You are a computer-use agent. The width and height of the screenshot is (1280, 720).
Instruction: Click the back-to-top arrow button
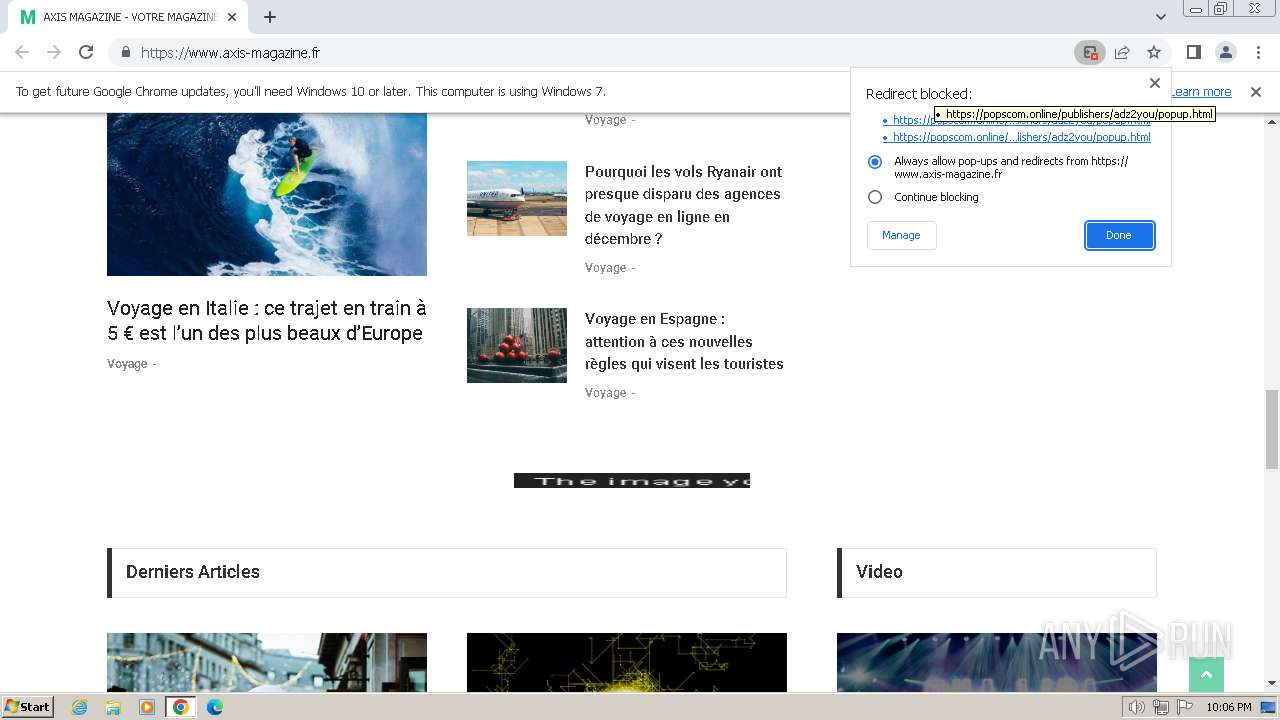point(1206,675)
